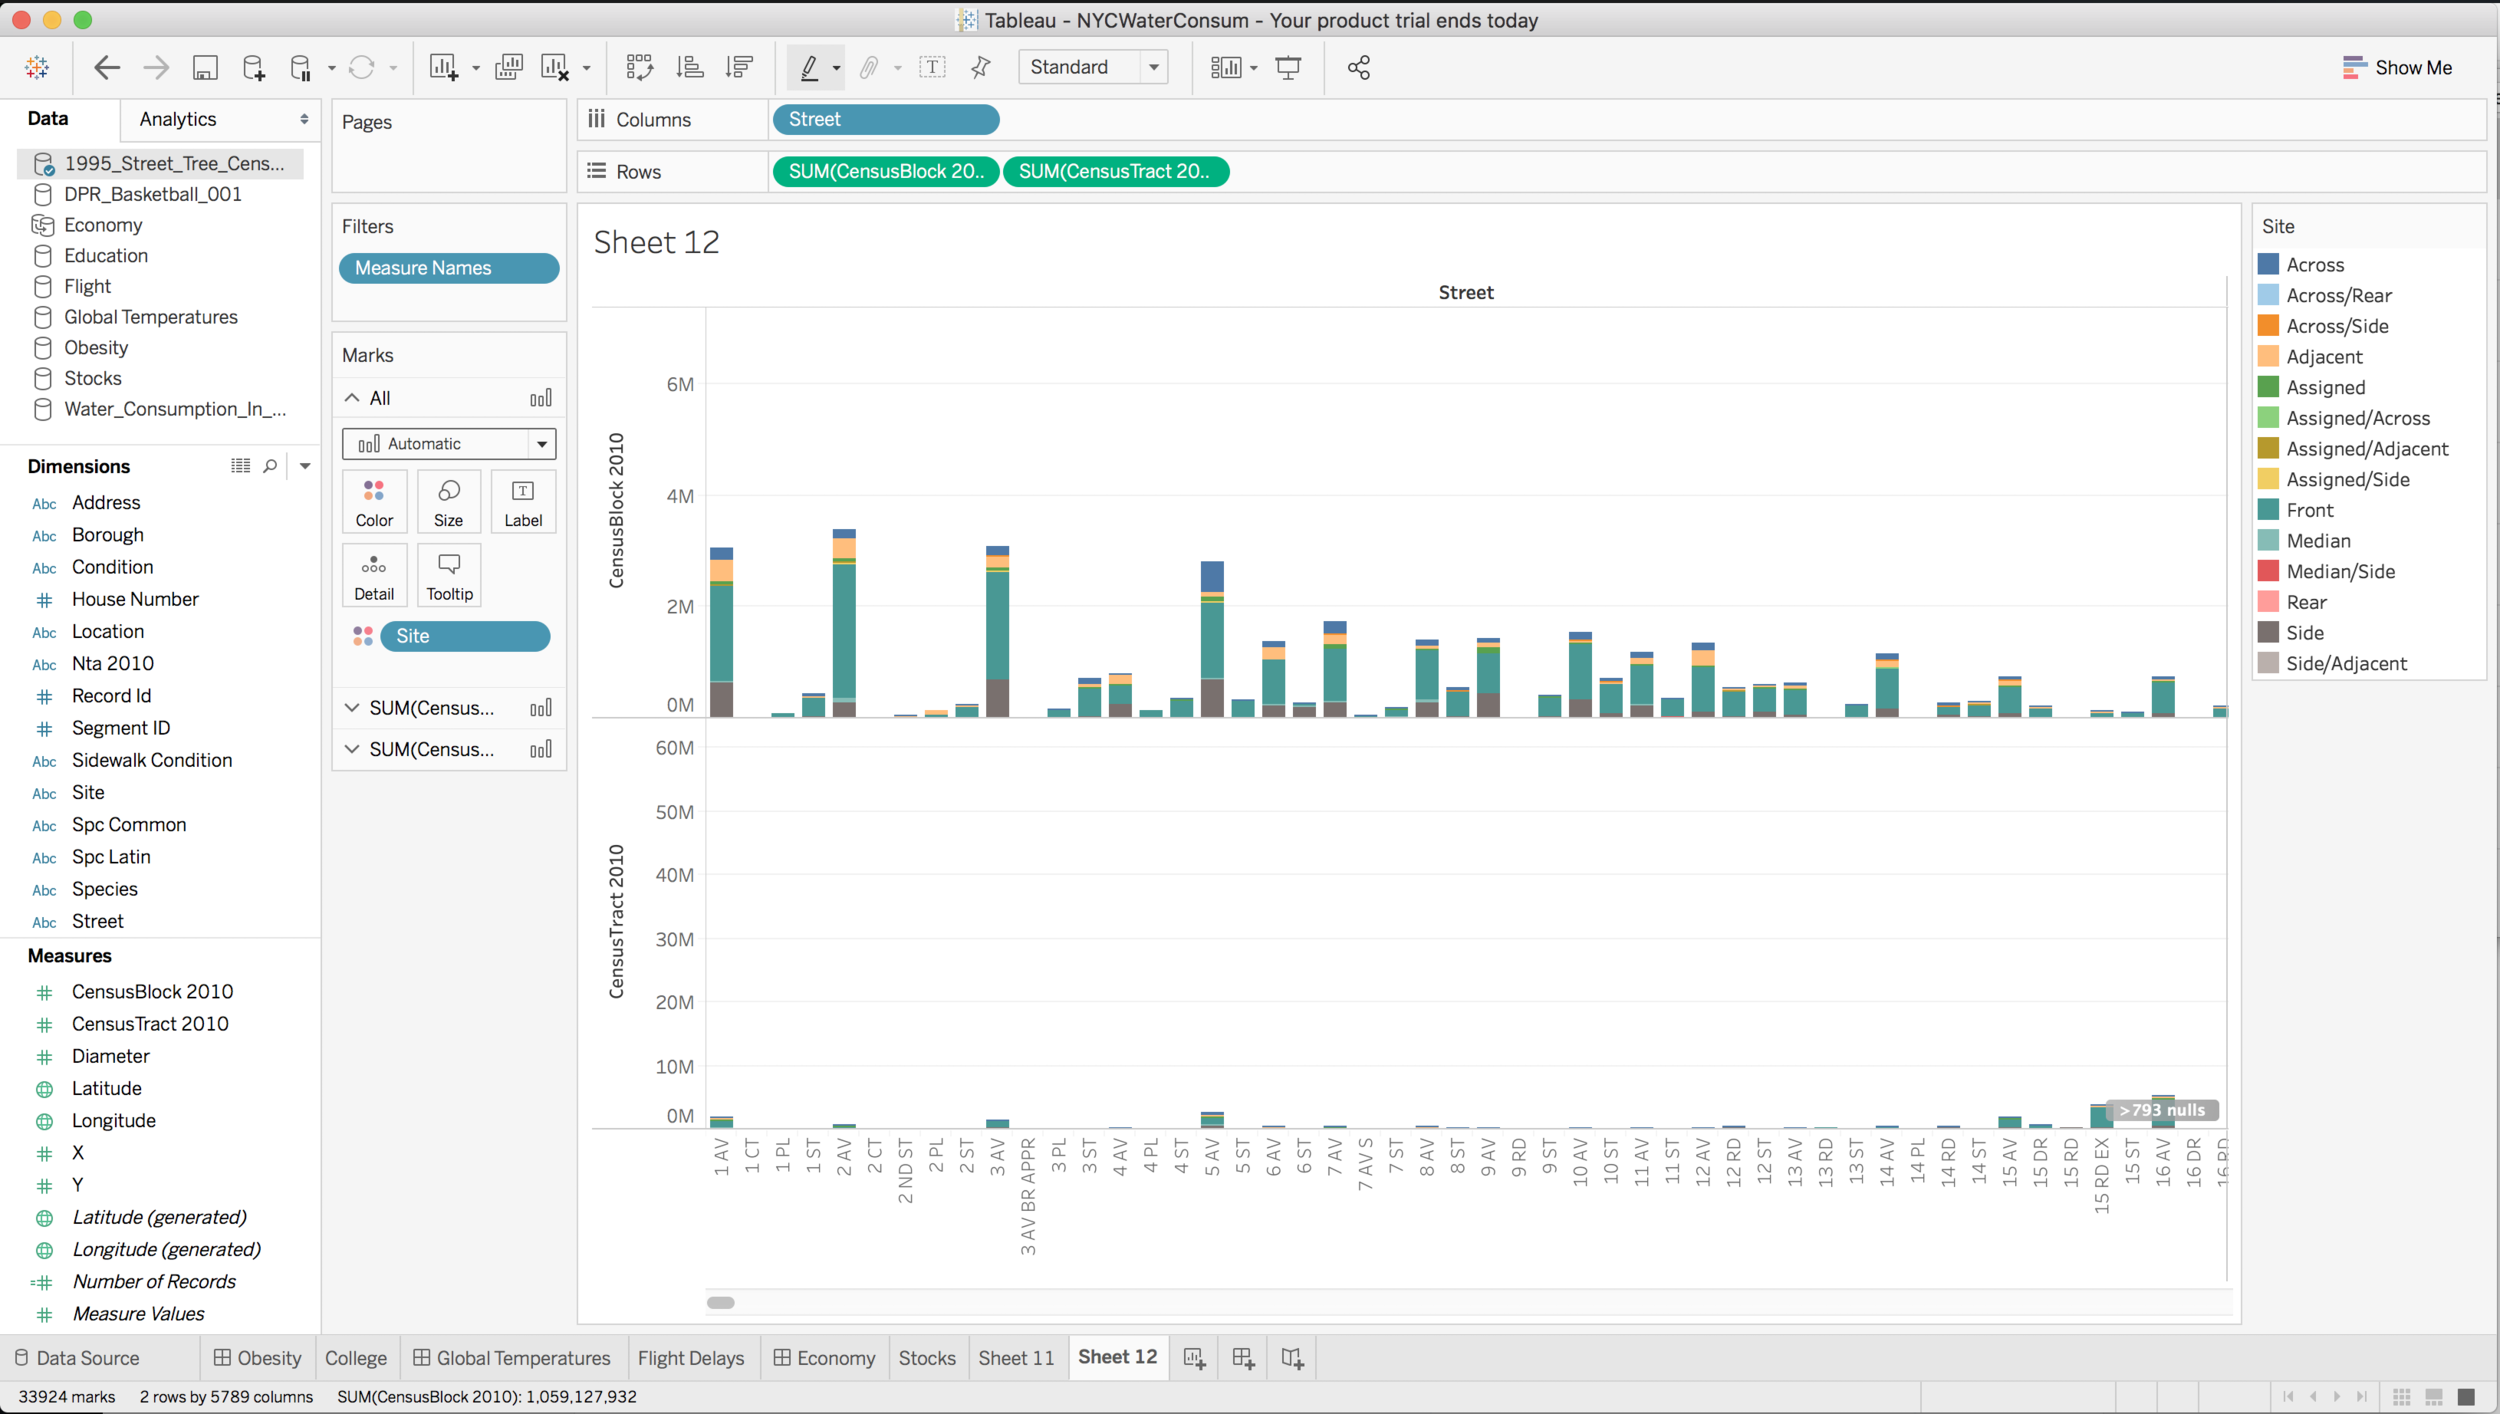Select the Site pill on Marks card

click(465, 636)
